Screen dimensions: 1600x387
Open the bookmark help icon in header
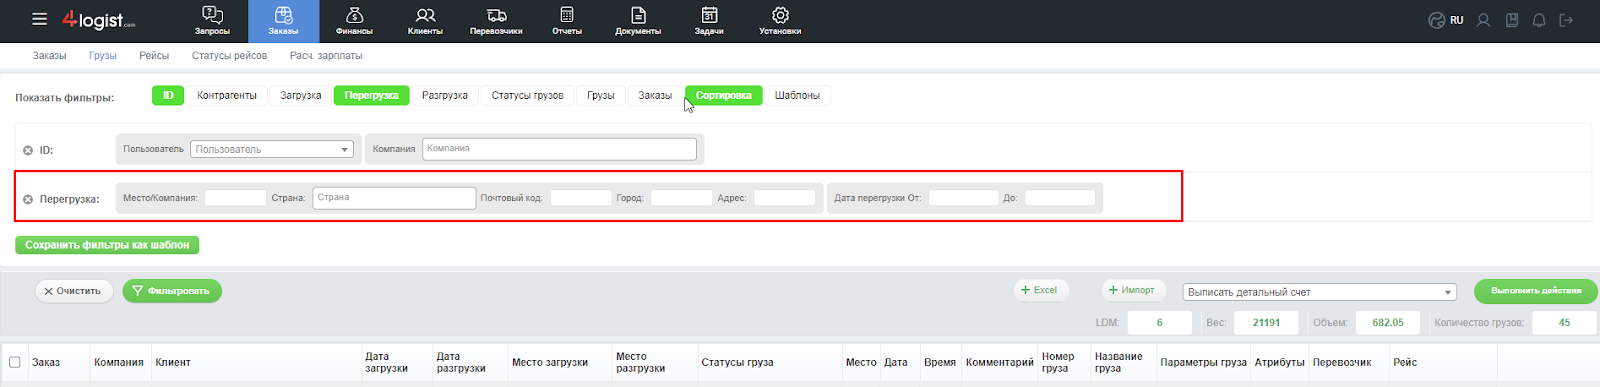[x=1512, y=20]
